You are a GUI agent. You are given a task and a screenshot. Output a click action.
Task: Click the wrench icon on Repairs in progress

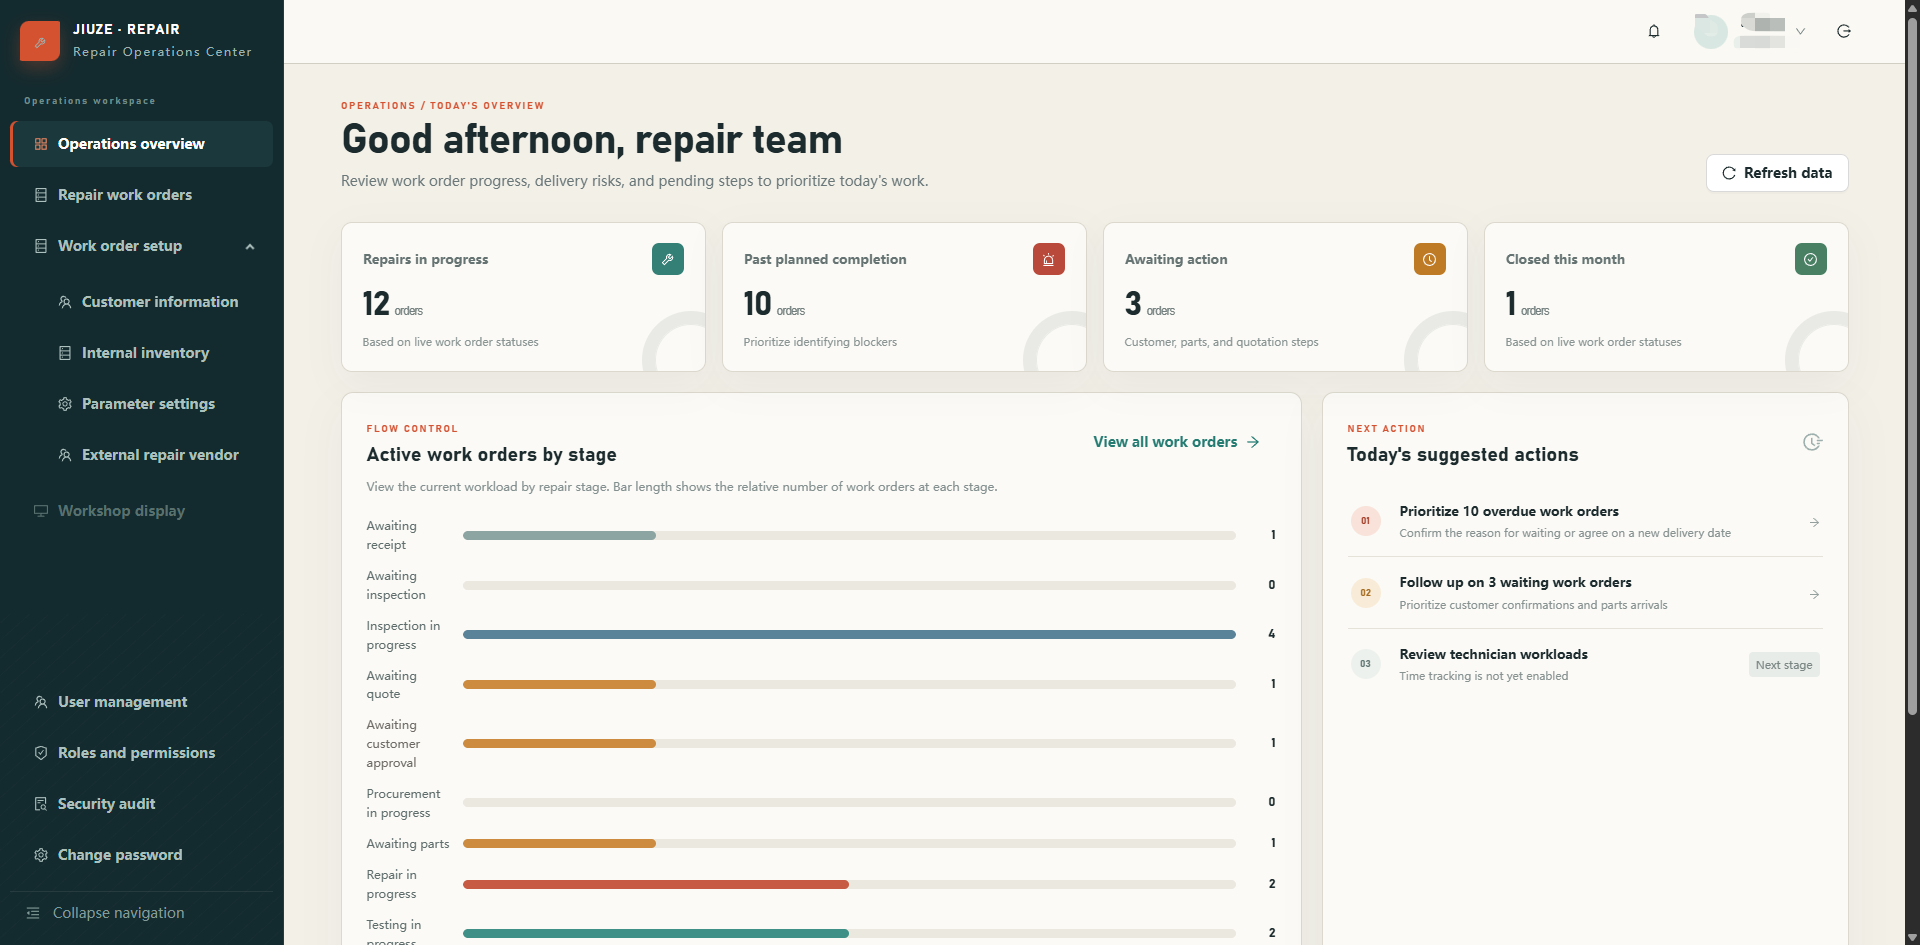coord(668,259)
